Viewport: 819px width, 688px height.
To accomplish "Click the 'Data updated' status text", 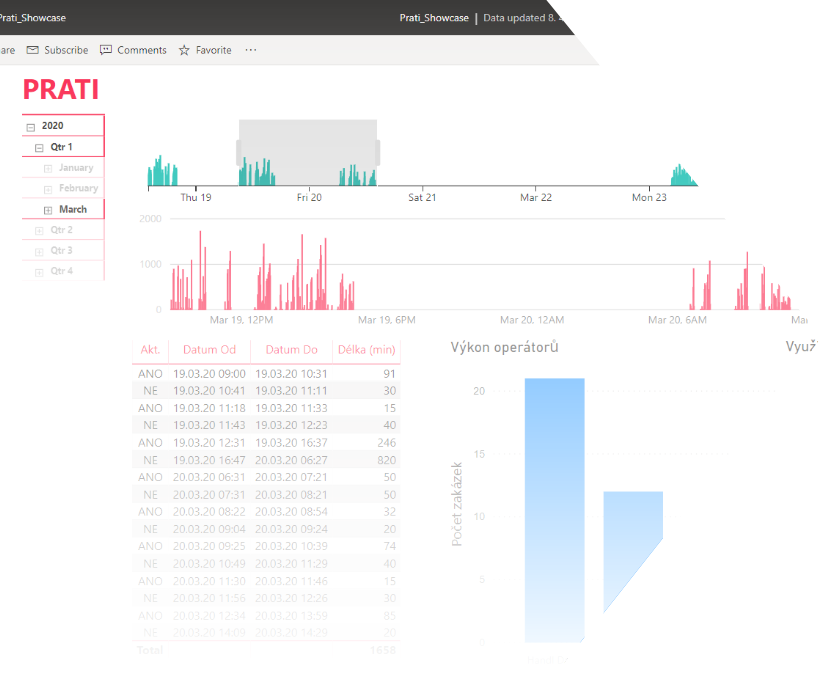I will (x=522, y=18).
